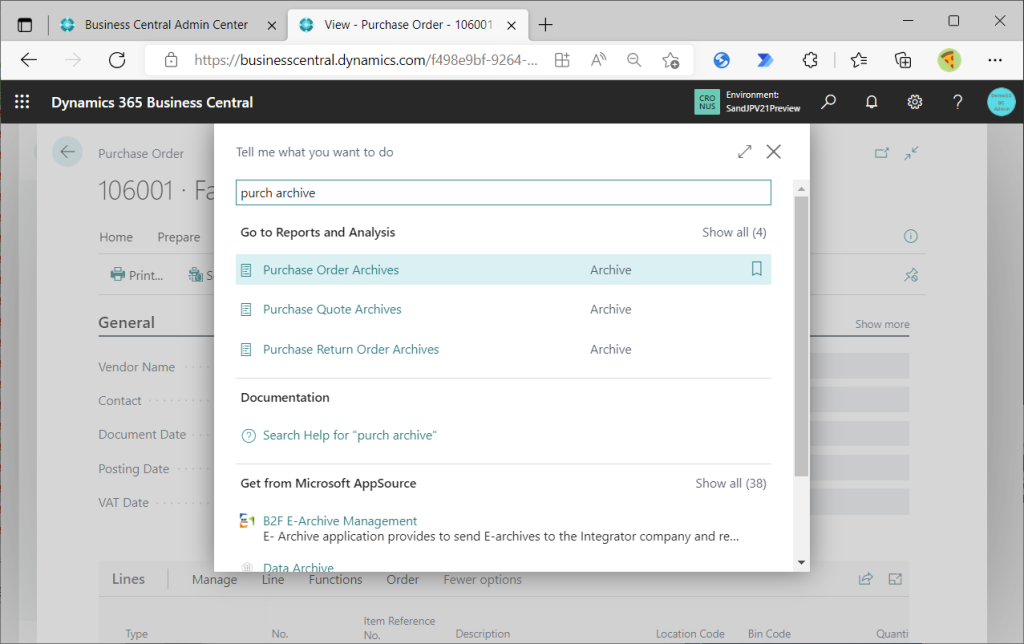Open the user account avatar menu
This screenshot has height=644, width=1024.
tap(1001, 102)
